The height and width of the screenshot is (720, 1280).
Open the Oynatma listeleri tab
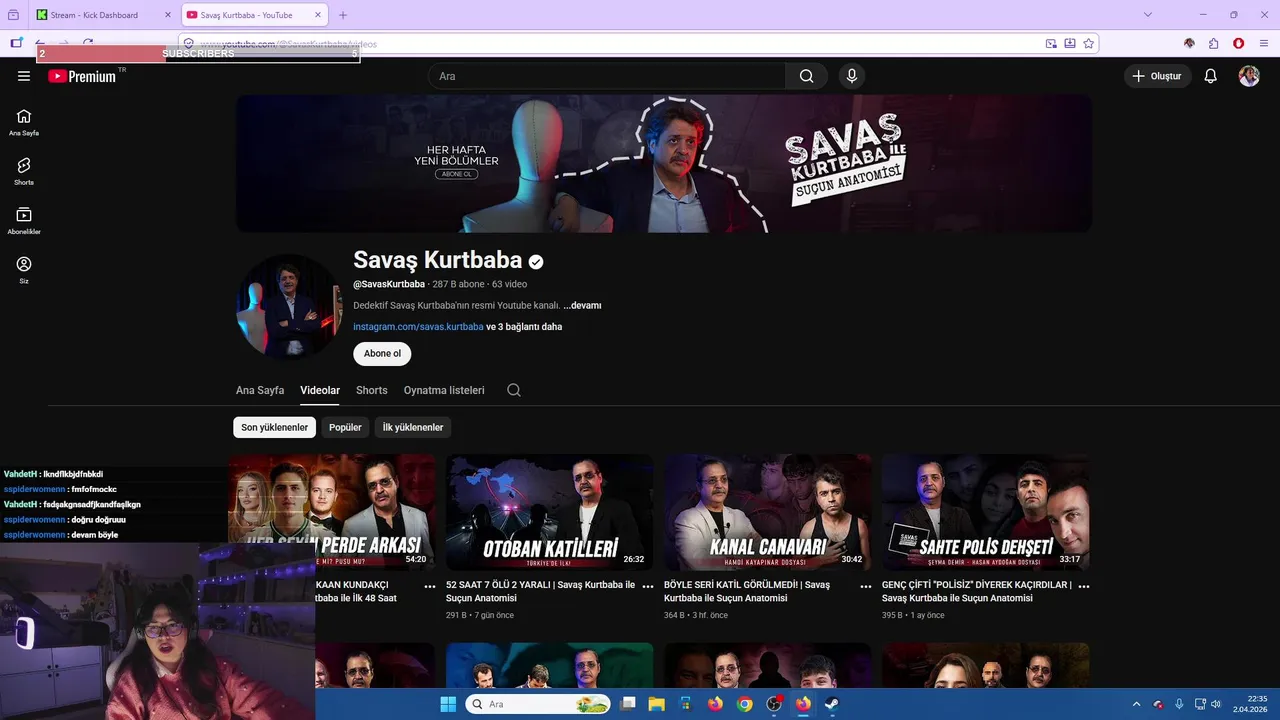click(x=444, y=390)
